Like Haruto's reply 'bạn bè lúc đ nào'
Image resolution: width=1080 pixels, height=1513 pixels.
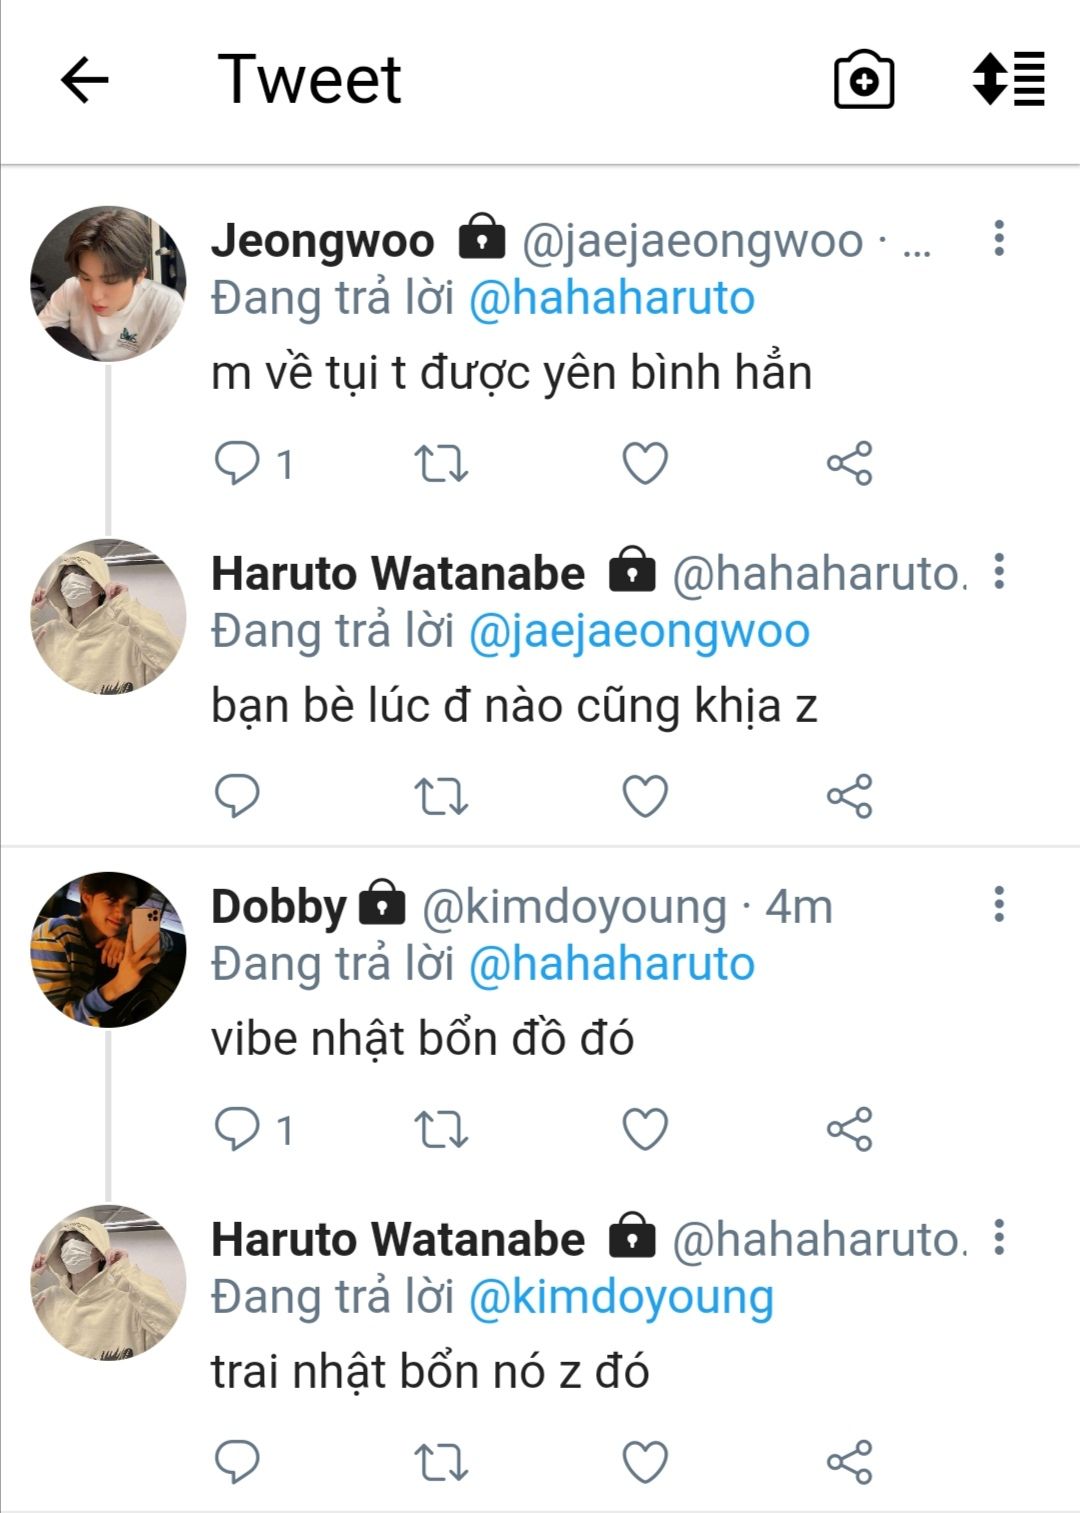tap(645, 796)
